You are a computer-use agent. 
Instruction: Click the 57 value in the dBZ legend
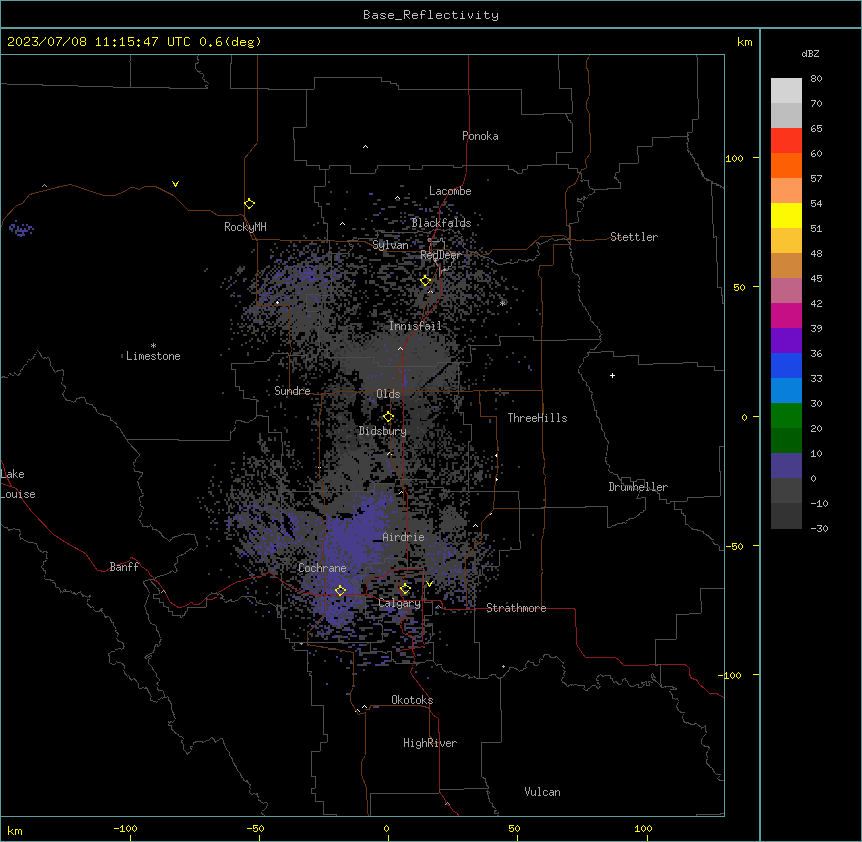point(816,179)
